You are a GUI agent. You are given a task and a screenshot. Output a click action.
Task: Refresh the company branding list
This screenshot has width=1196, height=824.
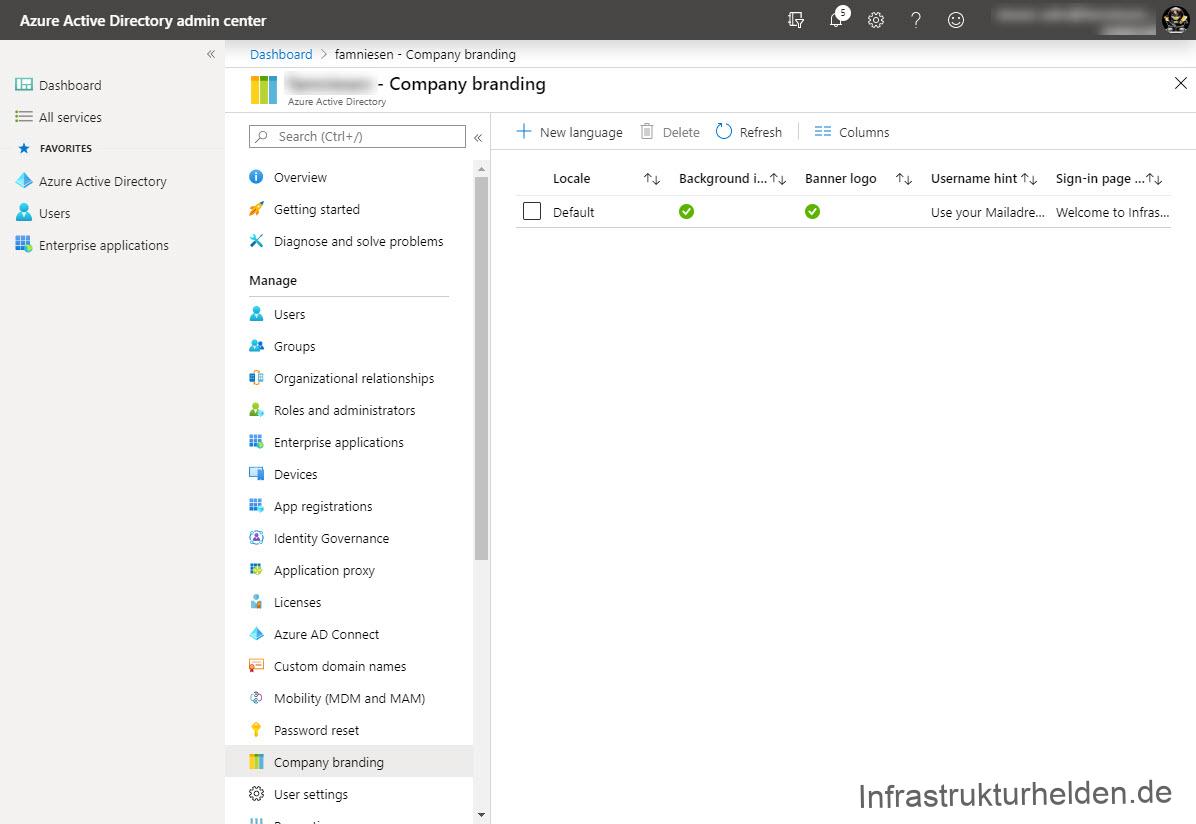[x=749, y=132]
